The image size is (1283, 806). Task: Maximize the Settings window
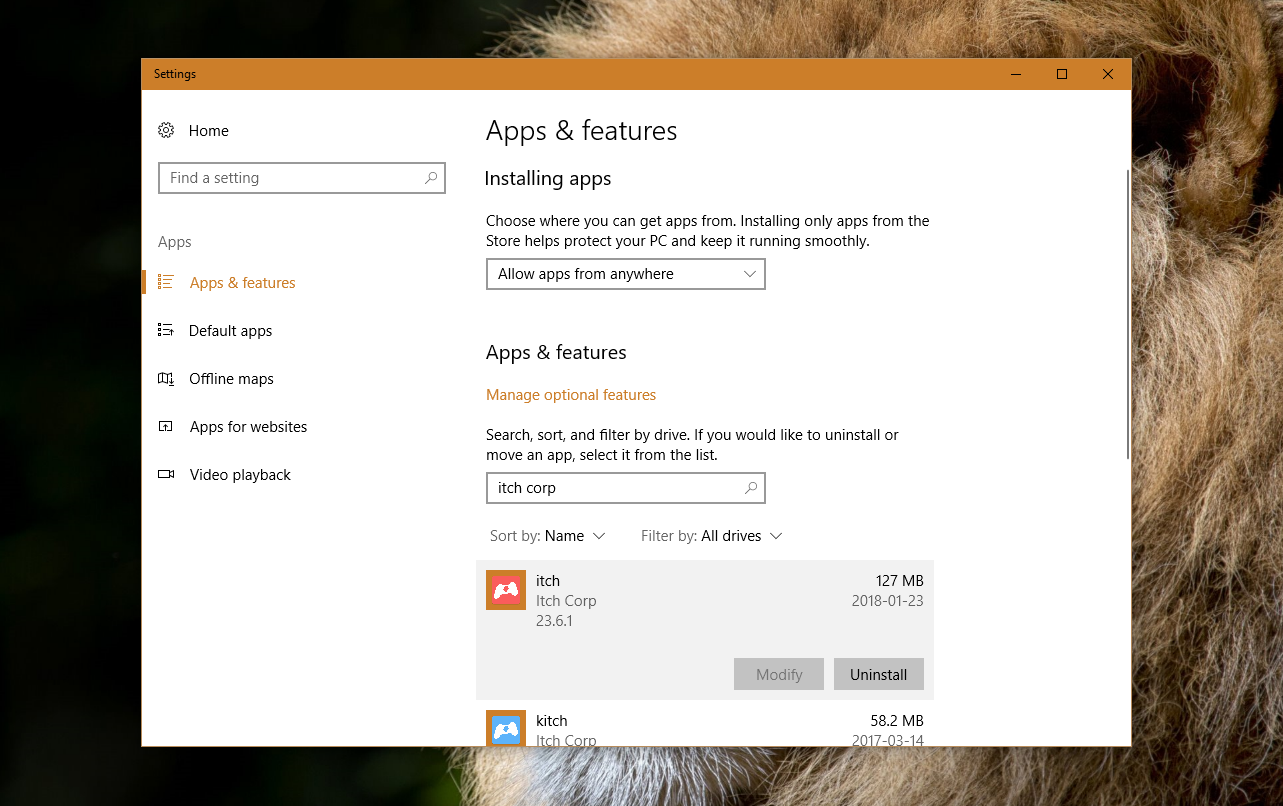pyautogui.click(x=1062, y=74)
